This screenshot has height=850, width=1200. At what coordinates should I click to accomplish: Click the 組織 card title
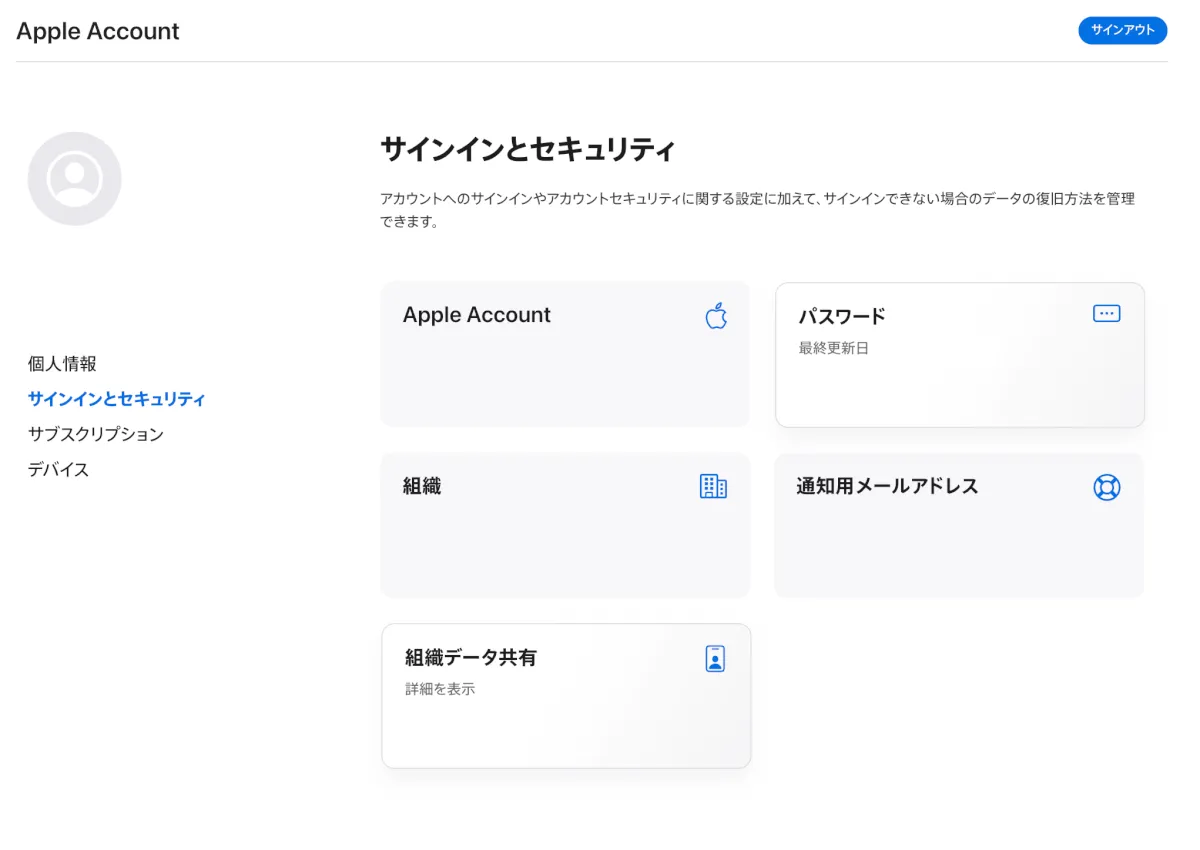click(x=422, y=486)
